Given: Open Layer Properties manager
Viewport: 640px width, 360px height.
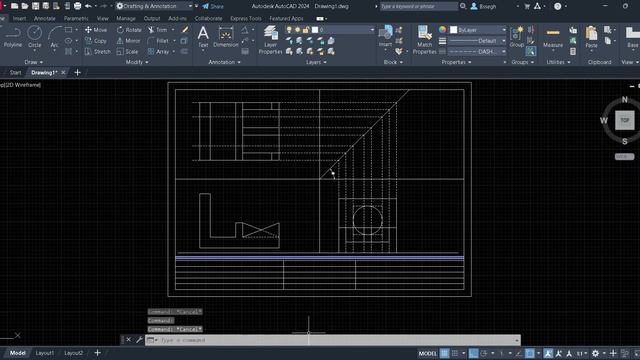Looking at the screenshot, I should pyautogui.click(x=270, y=40).
